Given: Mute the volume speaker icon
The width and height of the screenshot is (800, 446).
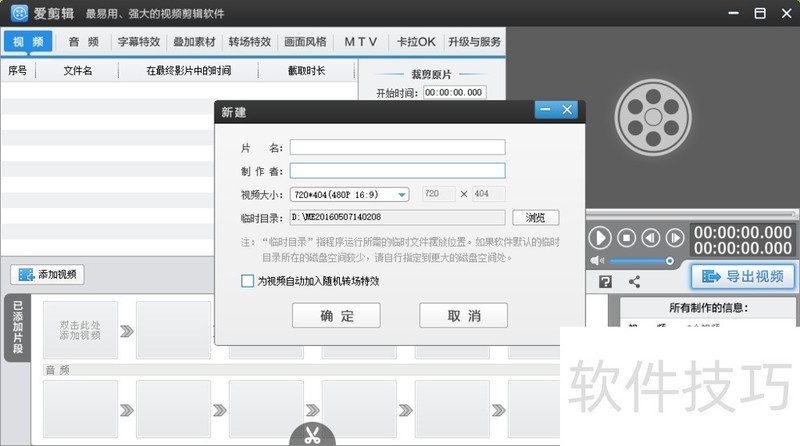Looking at the screenshot, I should pyautogui.click(x=596, y=261).
